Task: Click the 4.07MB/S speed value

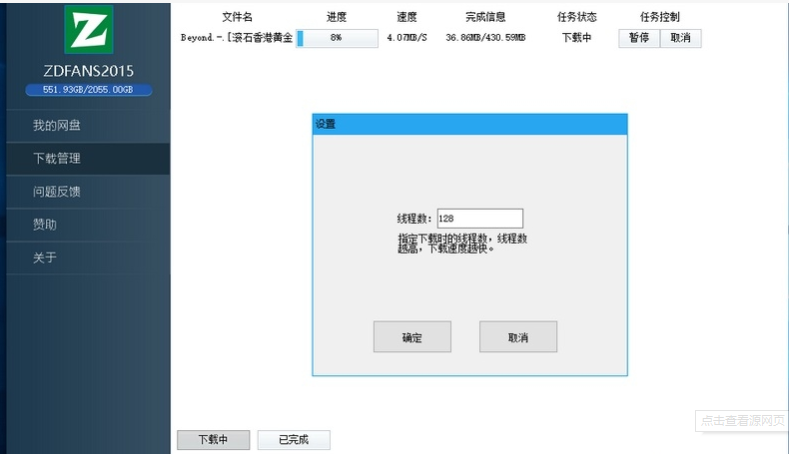Action: point(407,38)
